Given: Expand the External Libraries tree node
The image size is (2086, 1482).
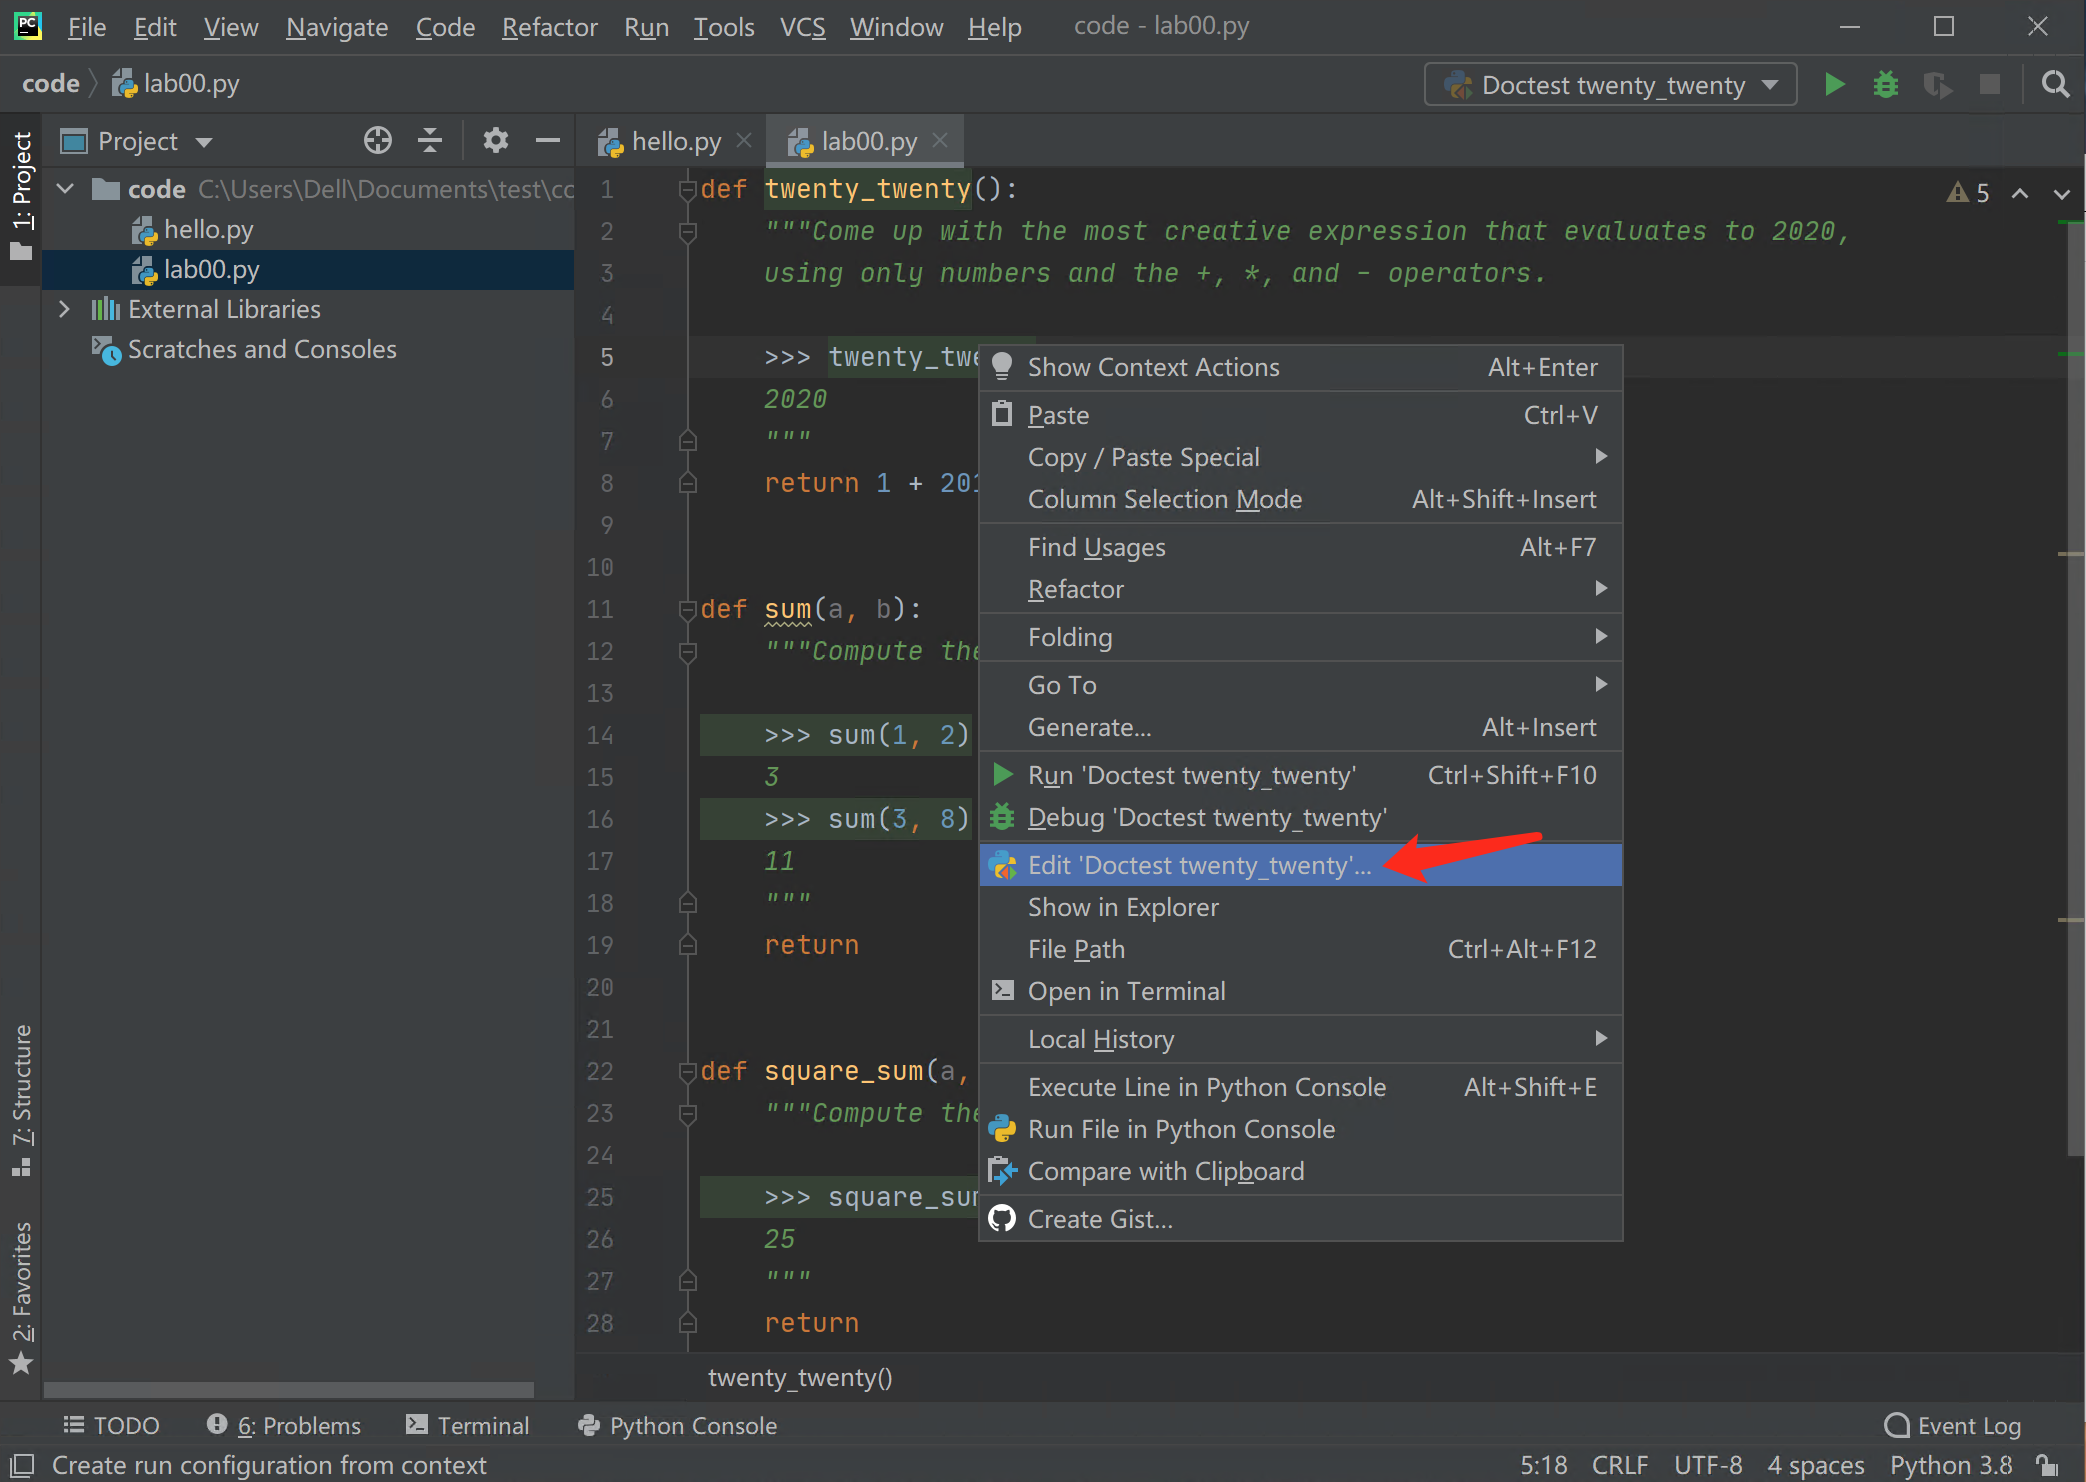Looking at the screenshot, I should pos(65,309).
